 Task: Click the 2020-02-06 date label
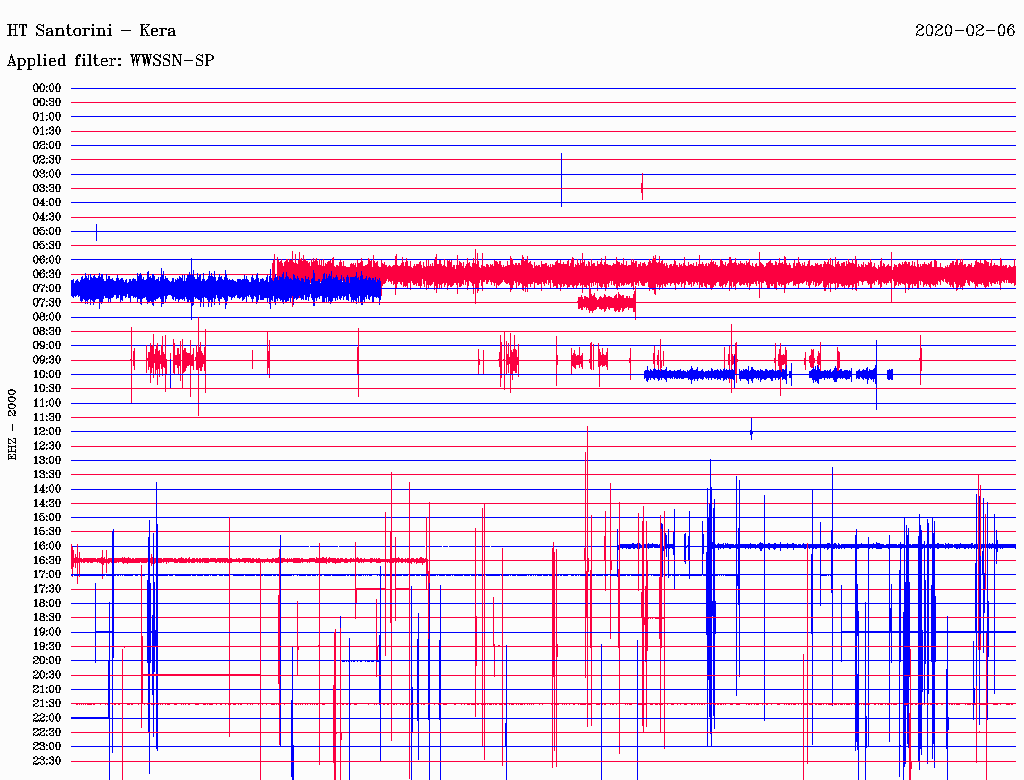point(965,30)
